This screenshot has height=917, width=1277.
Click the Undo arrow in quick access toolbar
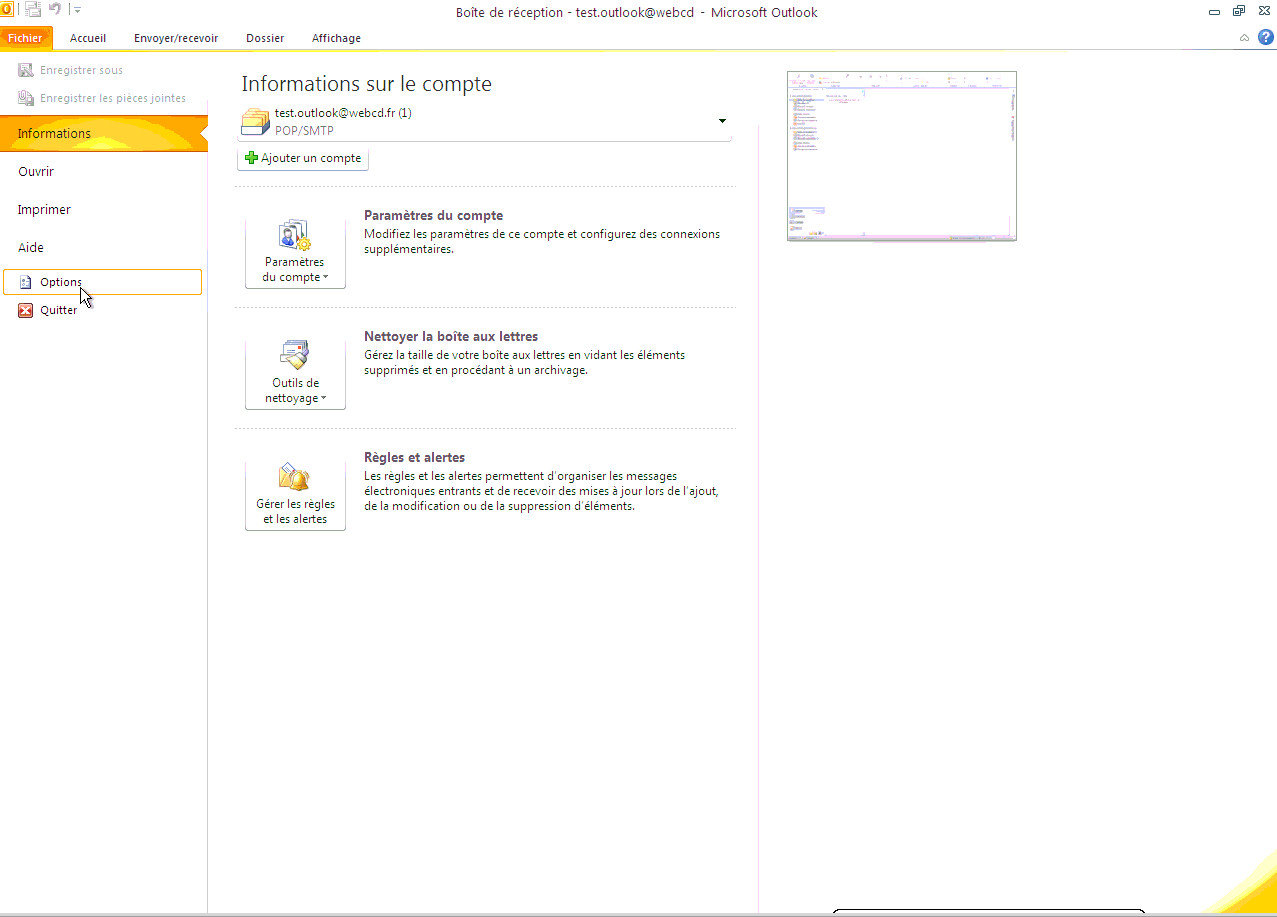coord(56,11)
